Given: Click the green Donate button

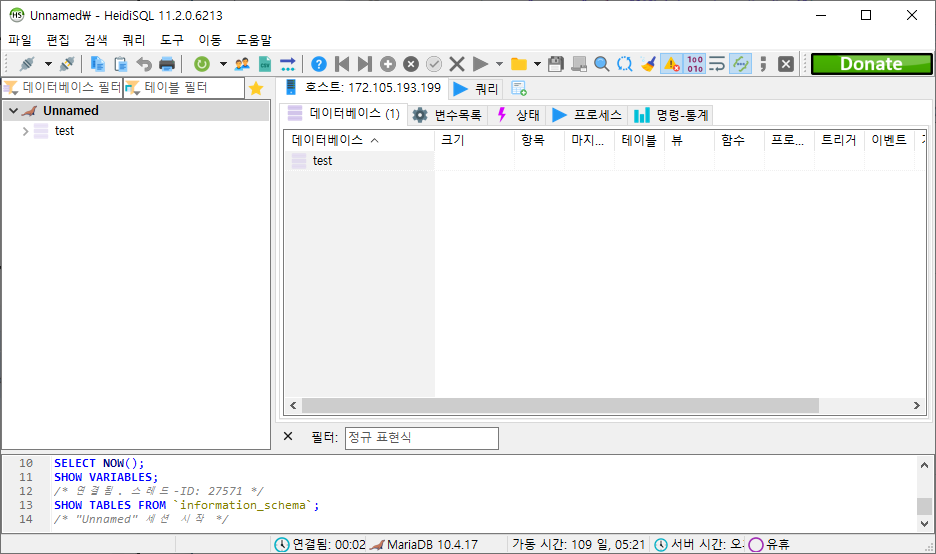Looking at the screenshot, I should 871,64.
